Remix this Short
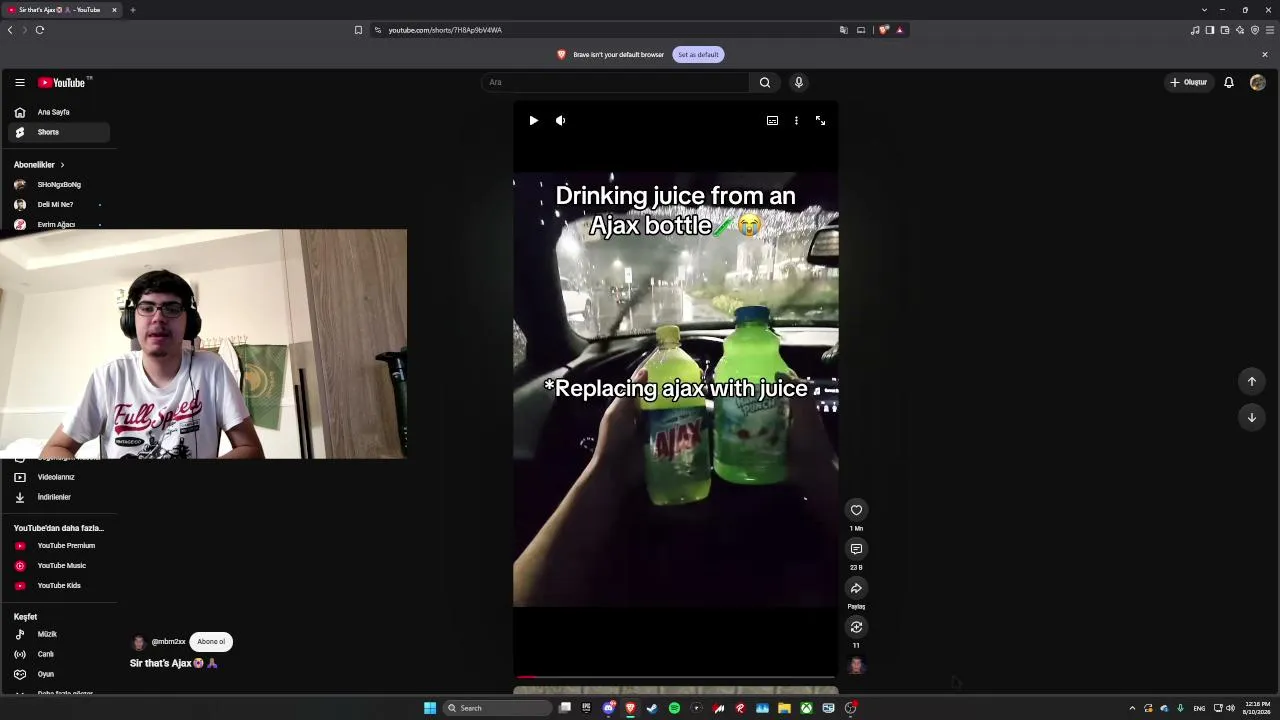 856,627
